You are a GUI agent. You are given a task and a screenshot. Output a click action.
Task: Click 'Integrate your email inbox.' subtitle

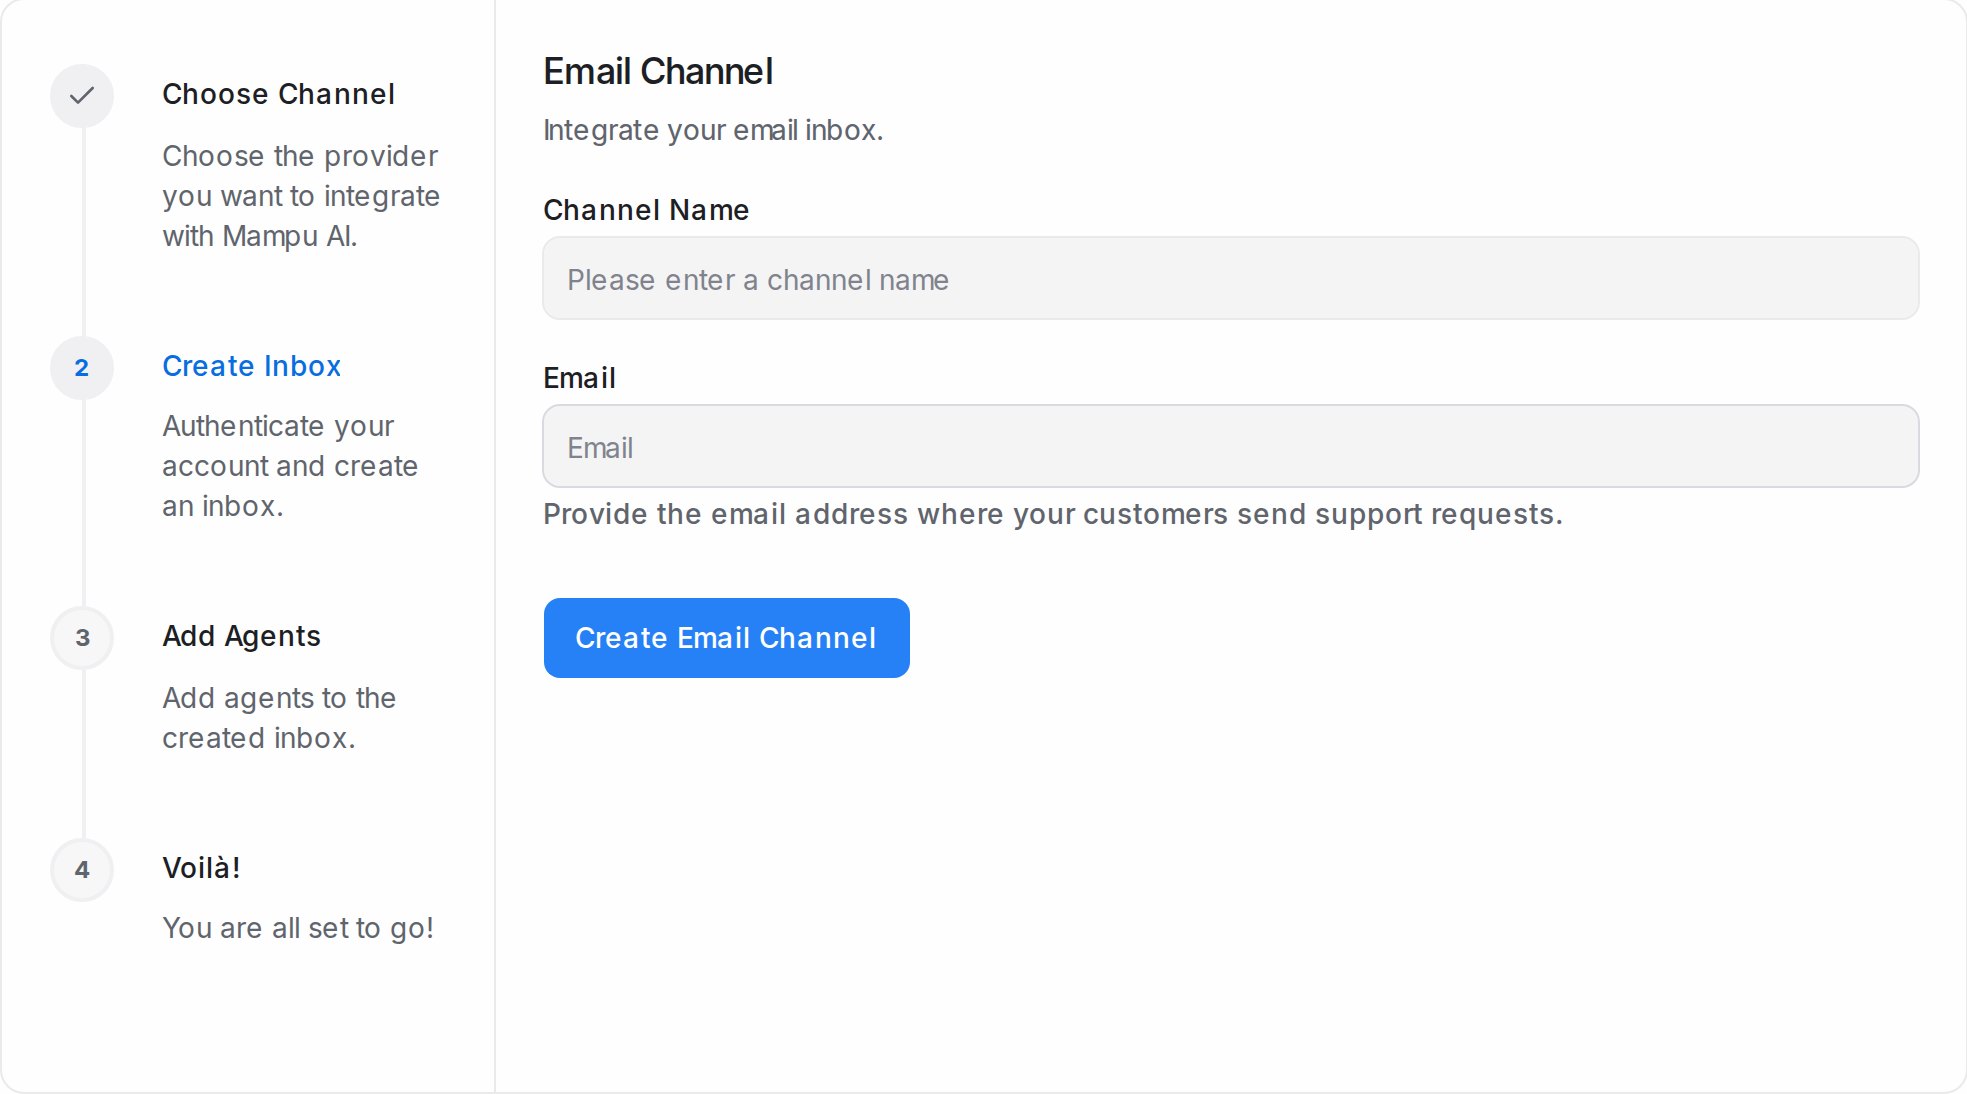pyautogui.click(x=713, y=130)
